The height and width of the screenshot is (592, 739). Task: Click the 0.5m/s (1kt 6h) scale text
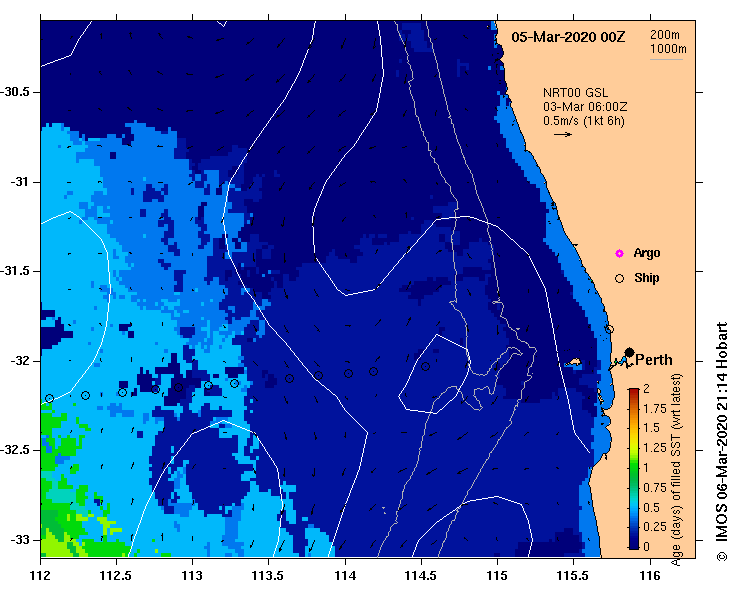coord(583,121)
